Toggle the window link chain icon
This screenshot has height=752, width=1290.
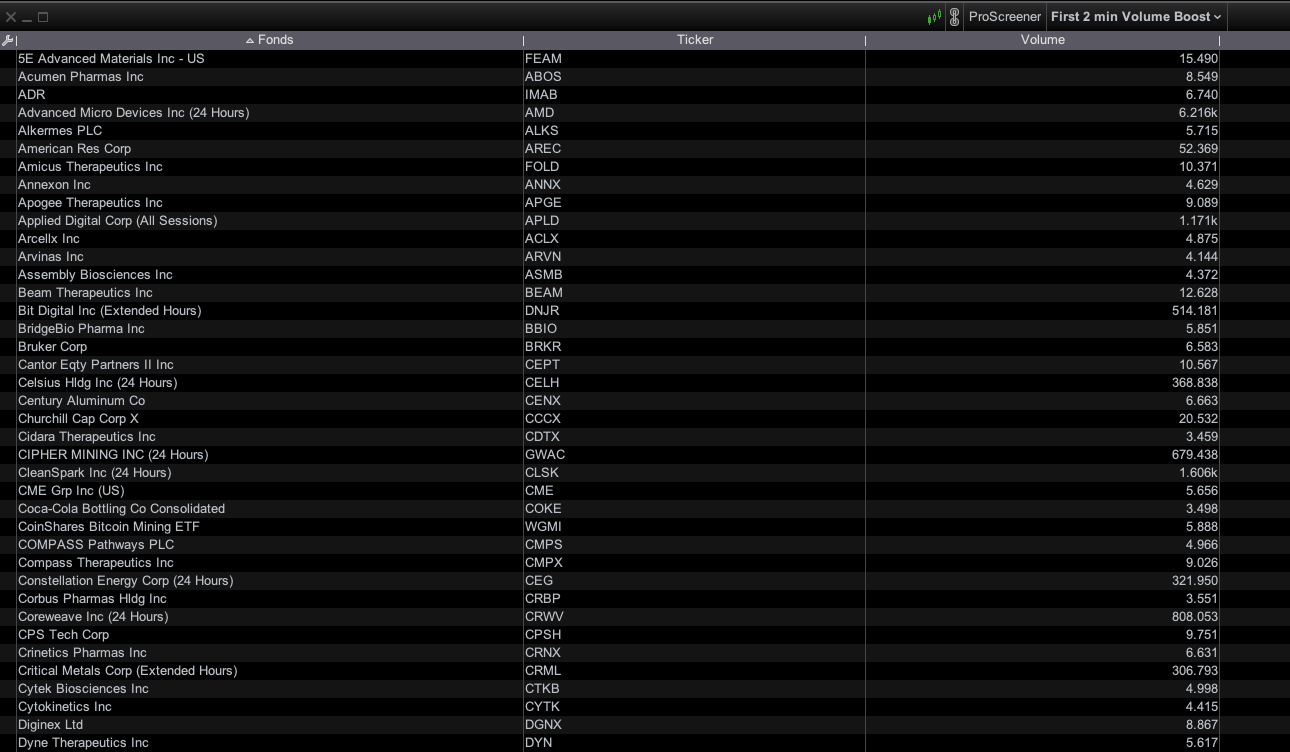pos(954,17)
